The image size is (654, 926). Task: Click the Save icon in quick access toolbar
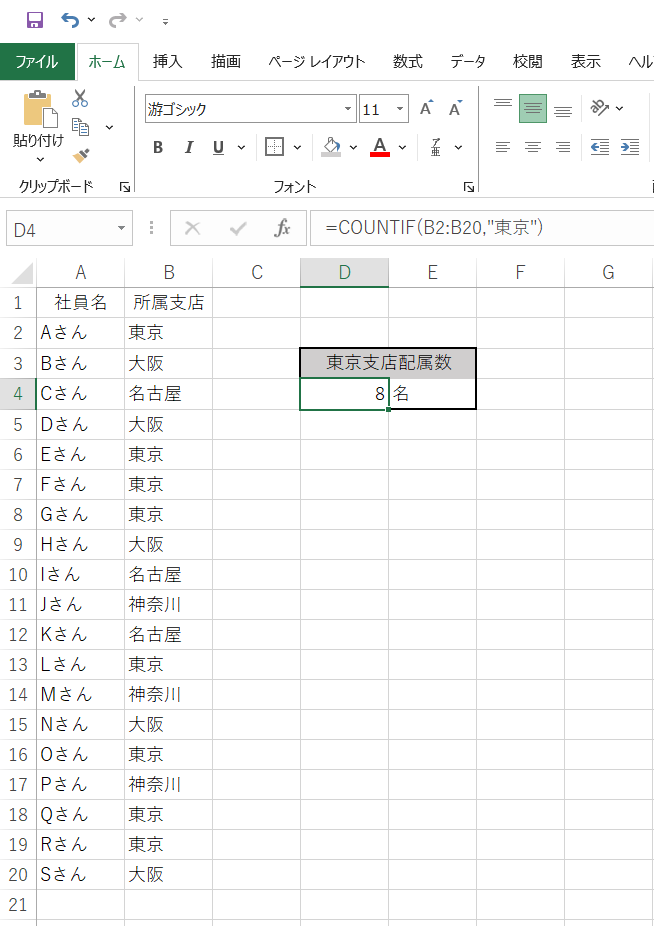point(34,20)
